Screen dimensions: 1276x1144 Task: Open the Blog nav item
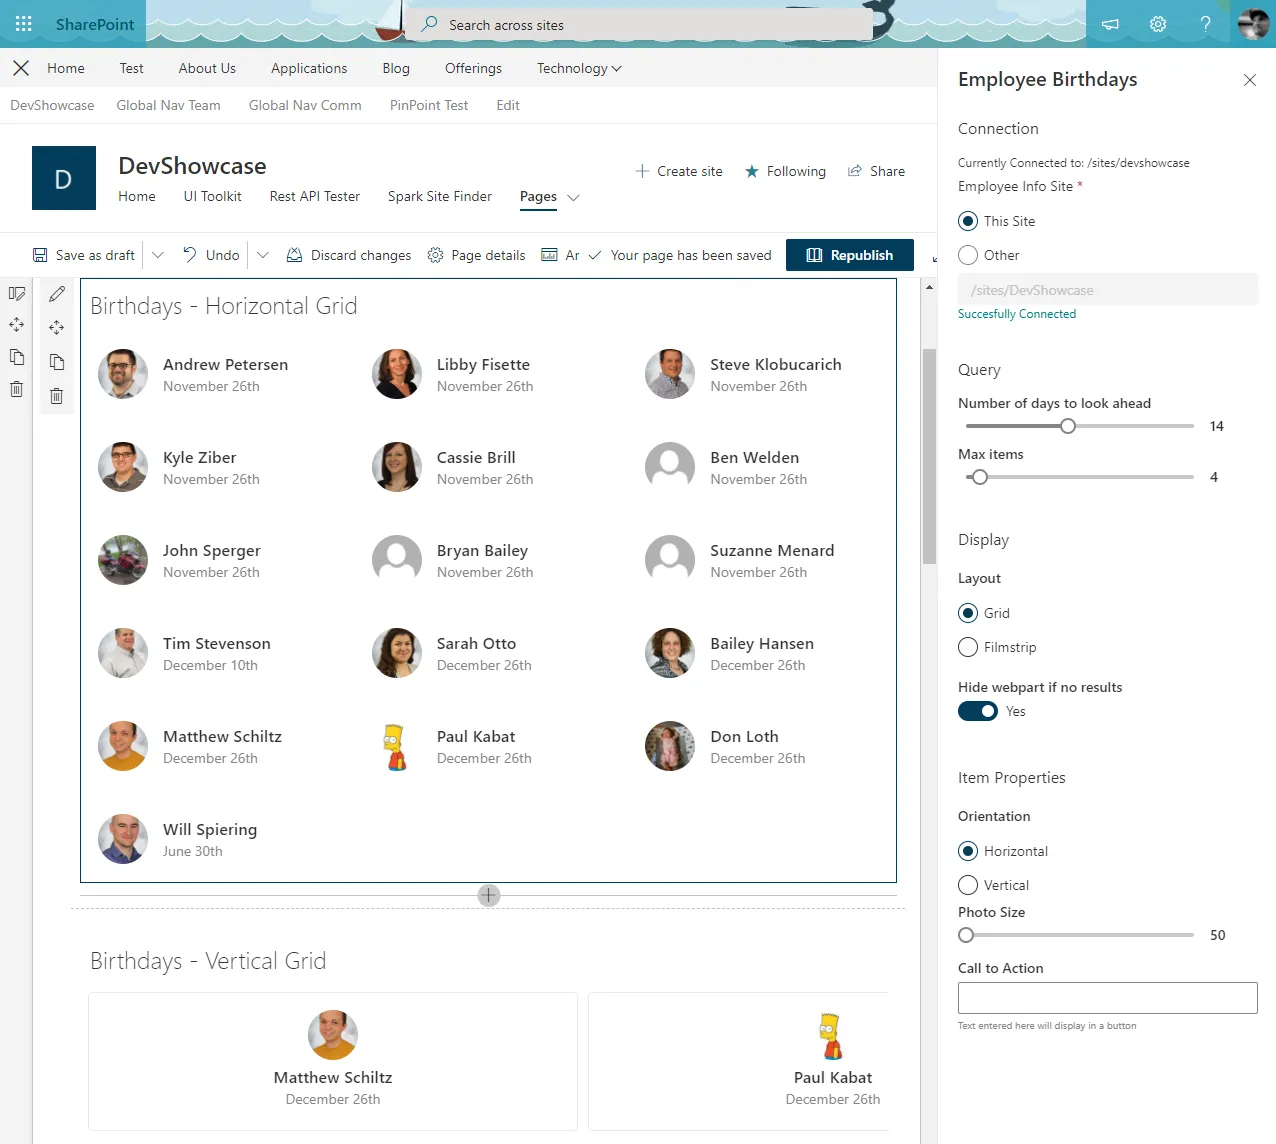(x=396, y=68)
